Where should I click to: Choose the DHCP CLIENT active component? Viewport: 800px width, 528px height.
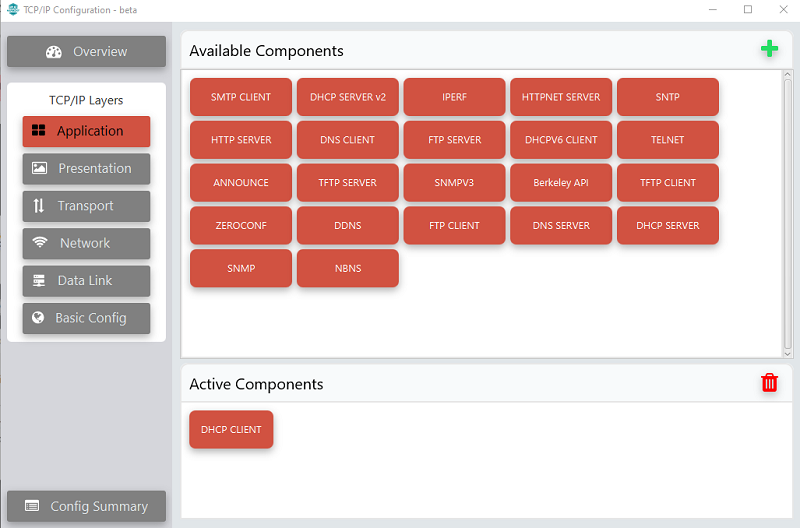(x=231, y=430)
